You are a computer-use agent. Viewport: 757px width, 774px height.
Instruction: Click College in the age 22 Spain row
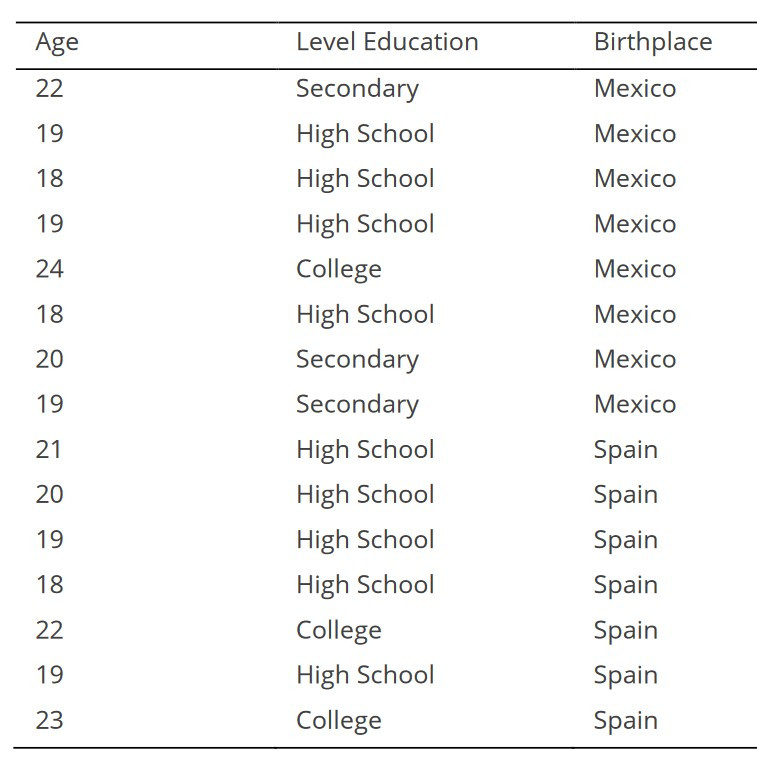click(x=338, y=630)
